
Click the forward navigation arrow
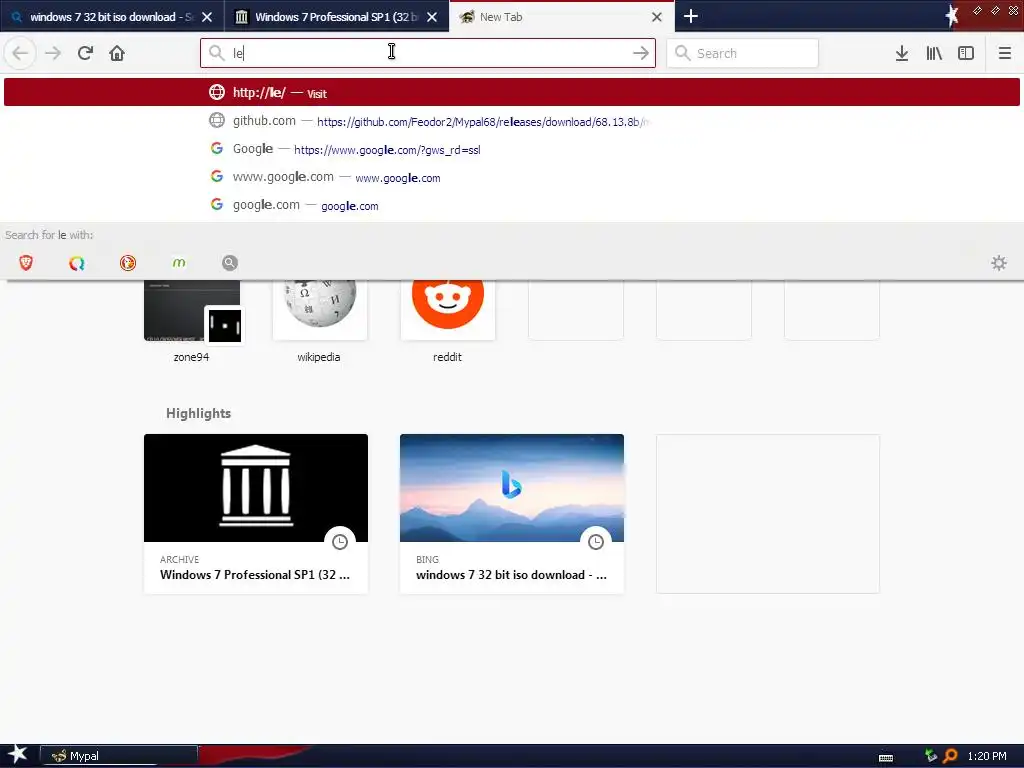pyautogui.click(x=53, y=53)
